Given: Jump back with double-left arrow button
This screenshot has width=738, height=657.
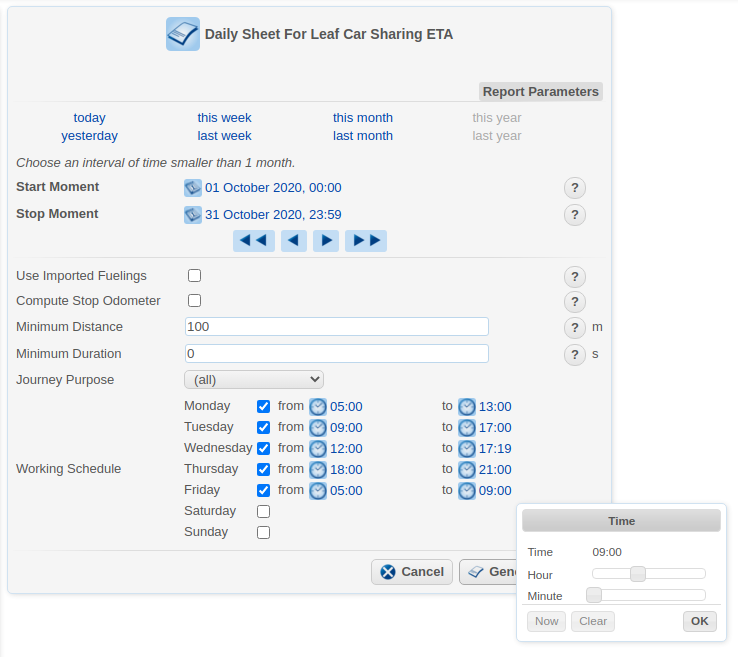Looking at the screenshot, I should click(x=254, y=241).
